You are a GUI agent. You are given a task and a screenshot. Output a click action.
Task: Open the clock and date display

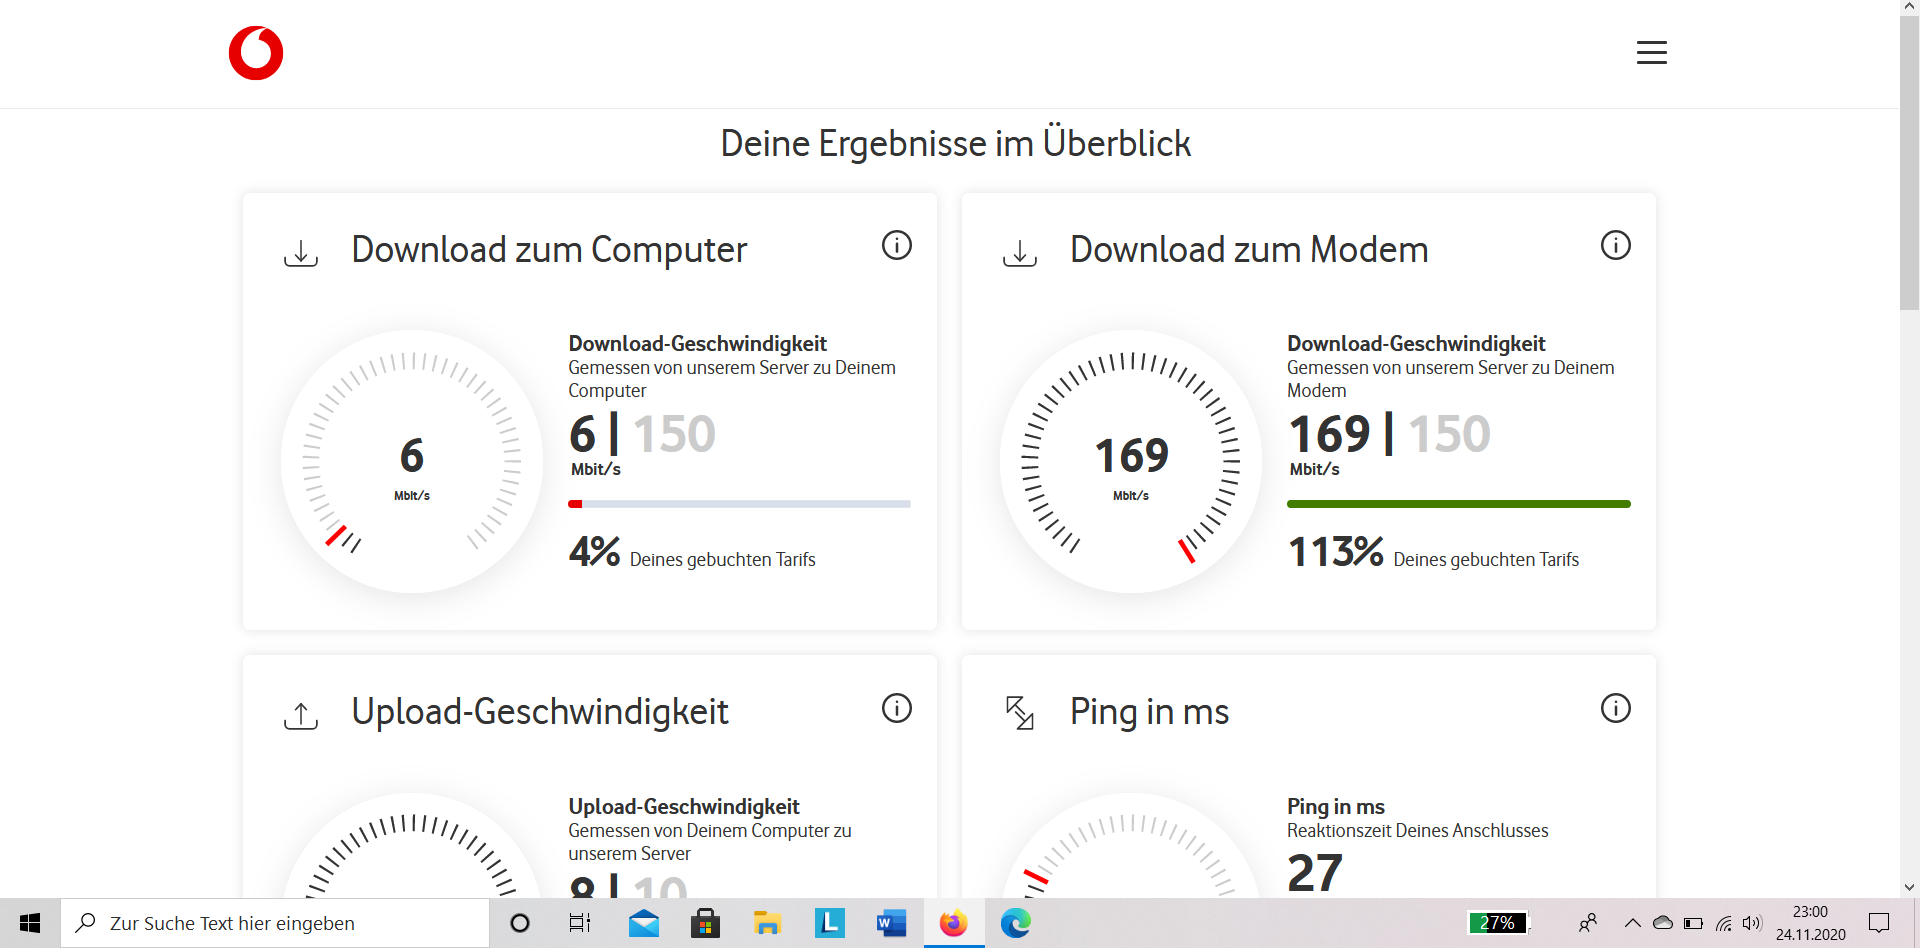[1810, 922]
